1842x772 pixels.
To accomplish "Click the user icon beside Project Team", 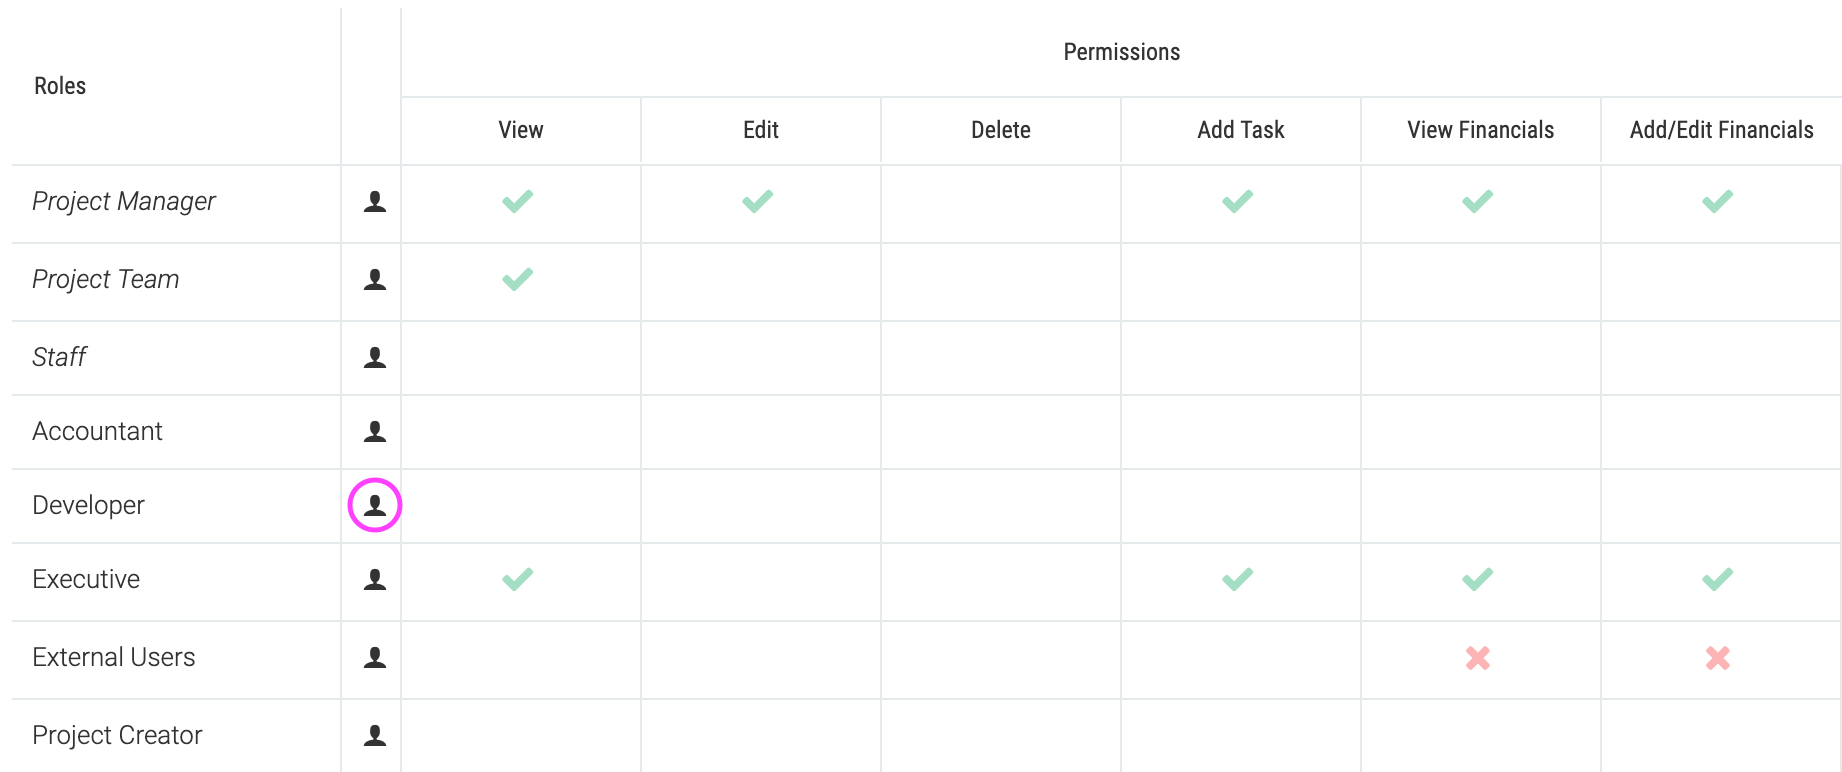I will pos(375,280).
